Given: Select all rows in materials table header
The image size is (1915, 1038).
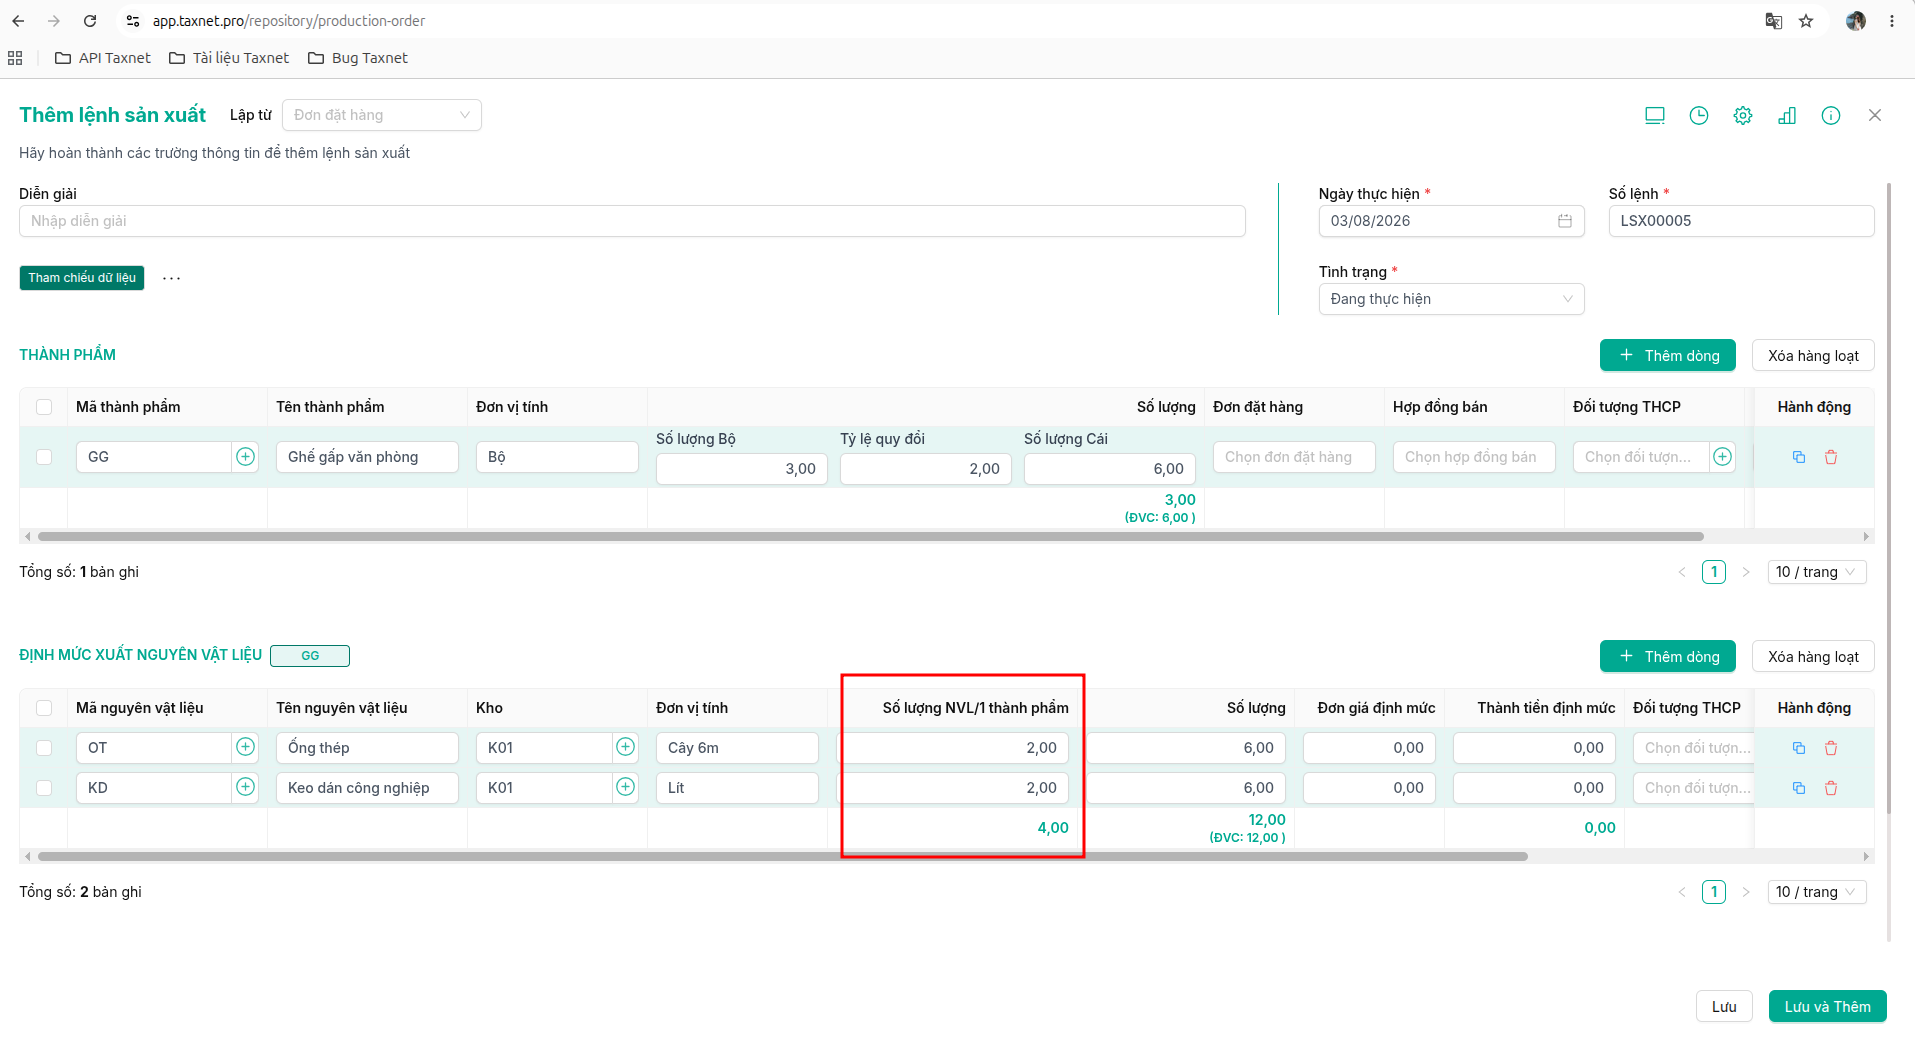Looking at the screenshot, I should click(x=44, y=708).
